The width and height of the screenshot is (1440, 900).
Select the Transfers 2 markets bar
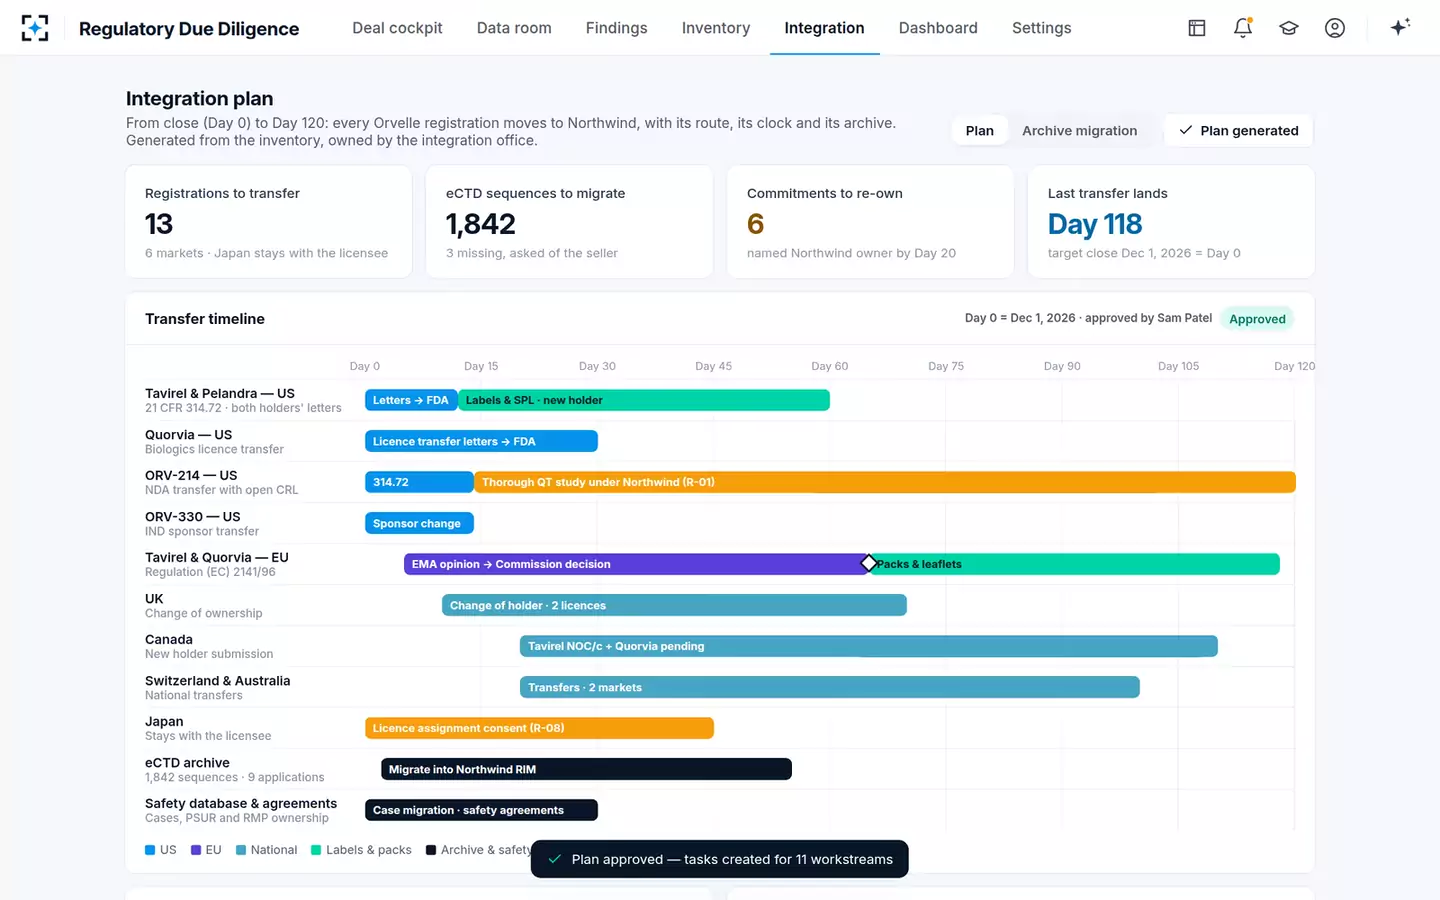coord(830,687)
